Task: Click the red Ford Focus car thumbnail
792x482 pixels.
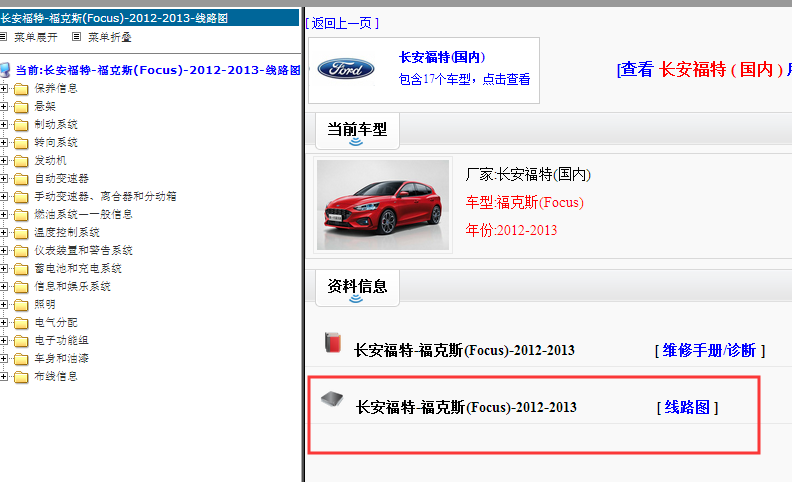Action: click(x=383, y=205)
